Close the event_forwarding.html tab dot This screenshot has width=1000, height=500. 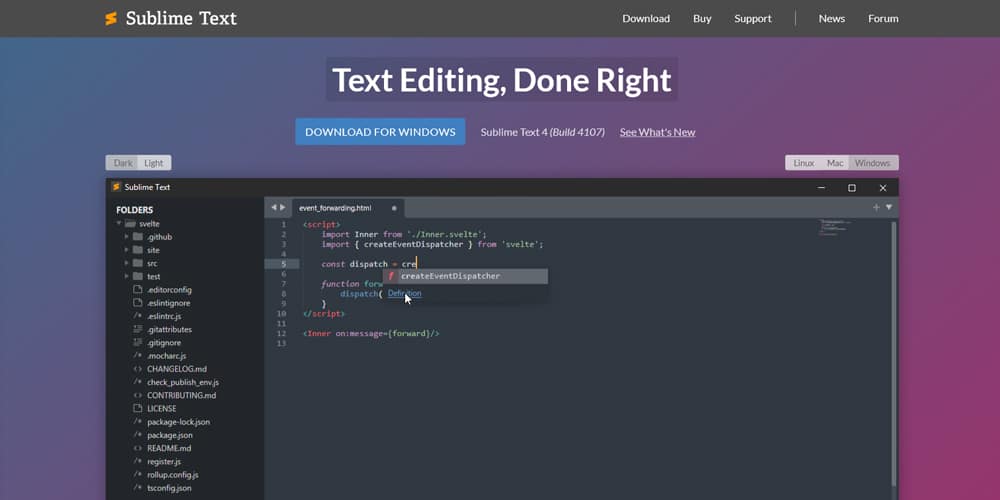393,208
